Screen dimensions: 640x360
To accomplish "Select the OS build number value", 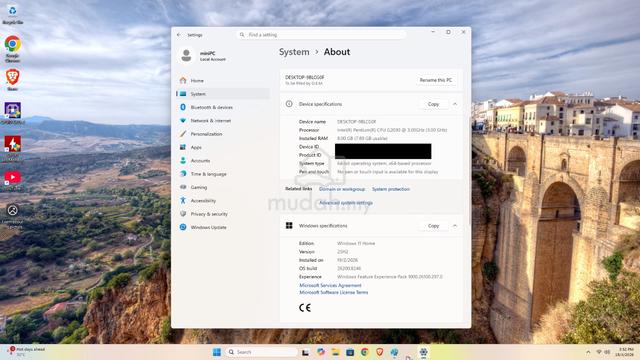I will (x=349, y=269).
